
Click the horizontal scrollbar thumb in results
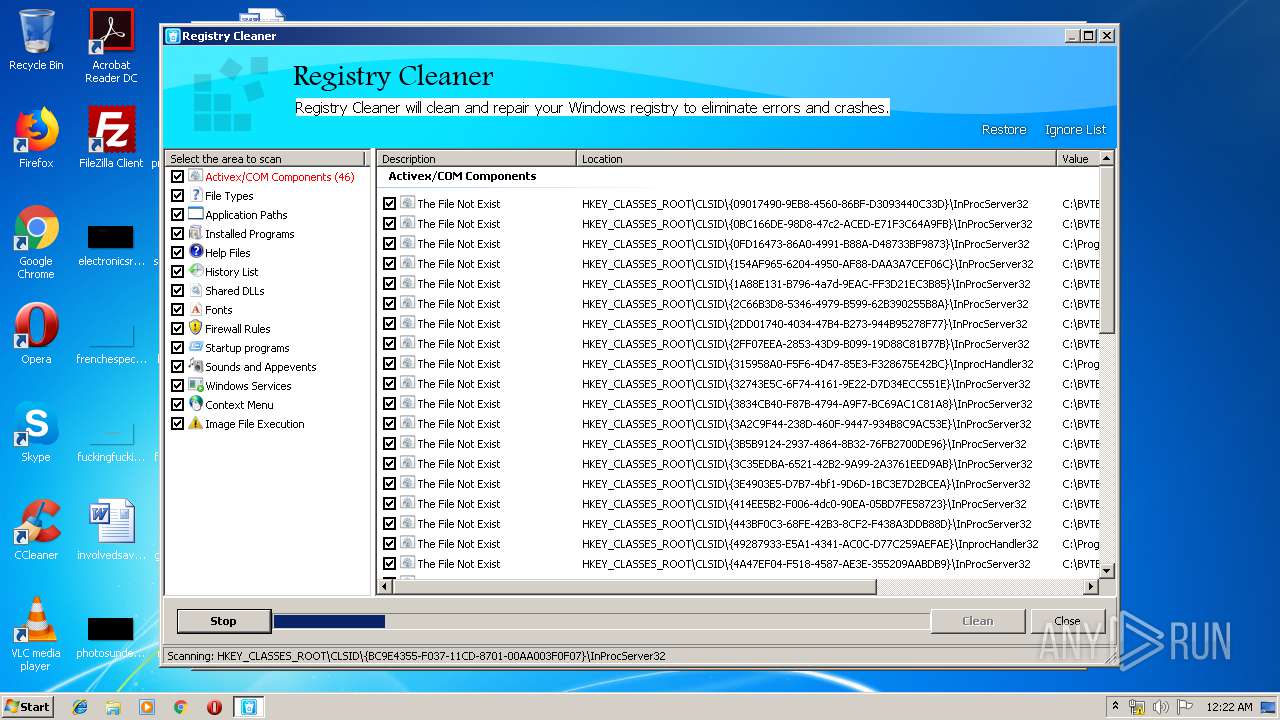tap(634, 587)
